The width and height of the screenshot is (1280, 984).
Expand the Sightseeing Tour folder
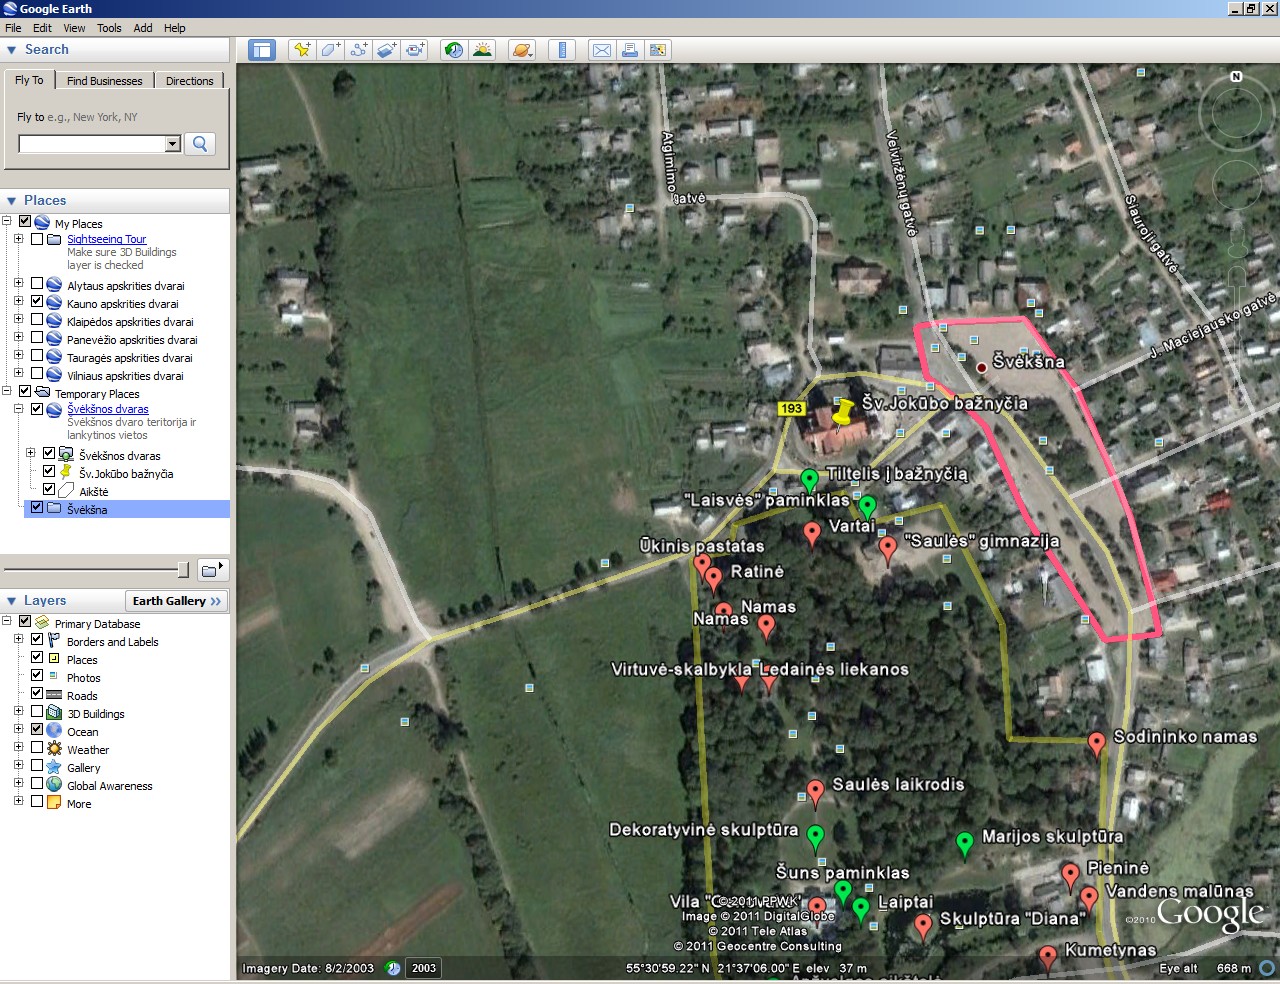(18, 239)
